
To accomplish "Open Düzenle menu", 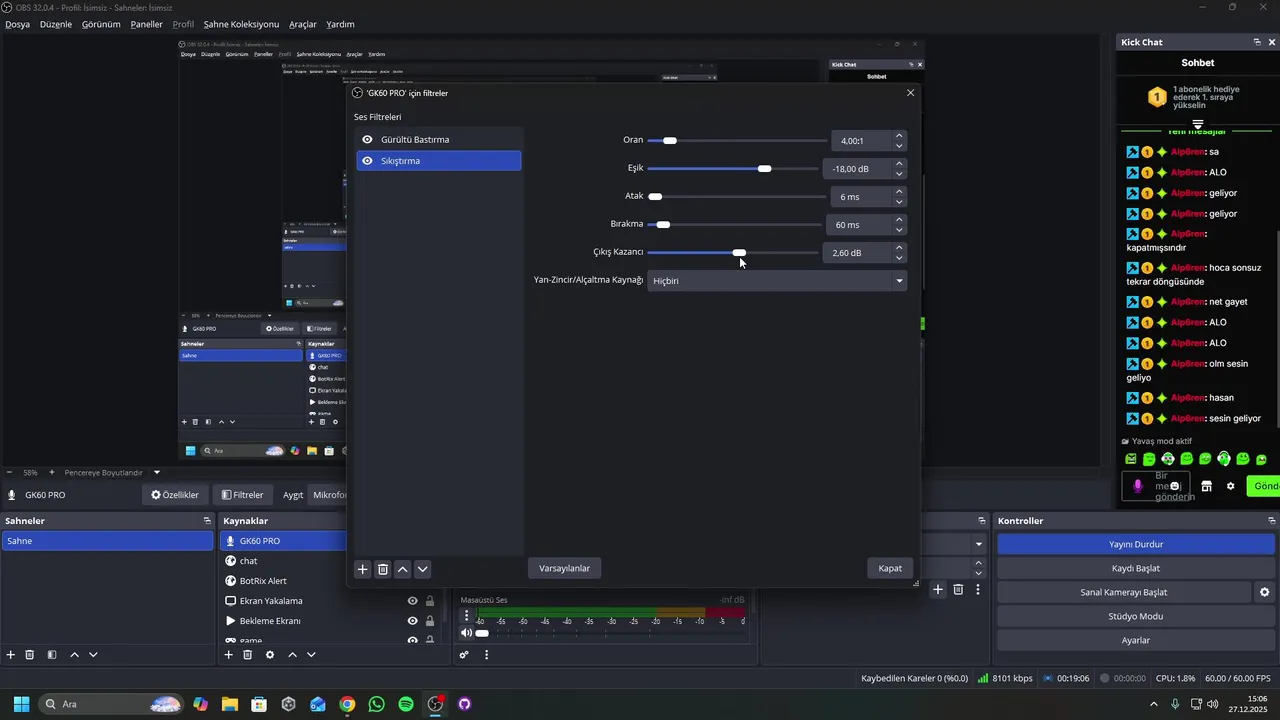I will tap(56, 24).
